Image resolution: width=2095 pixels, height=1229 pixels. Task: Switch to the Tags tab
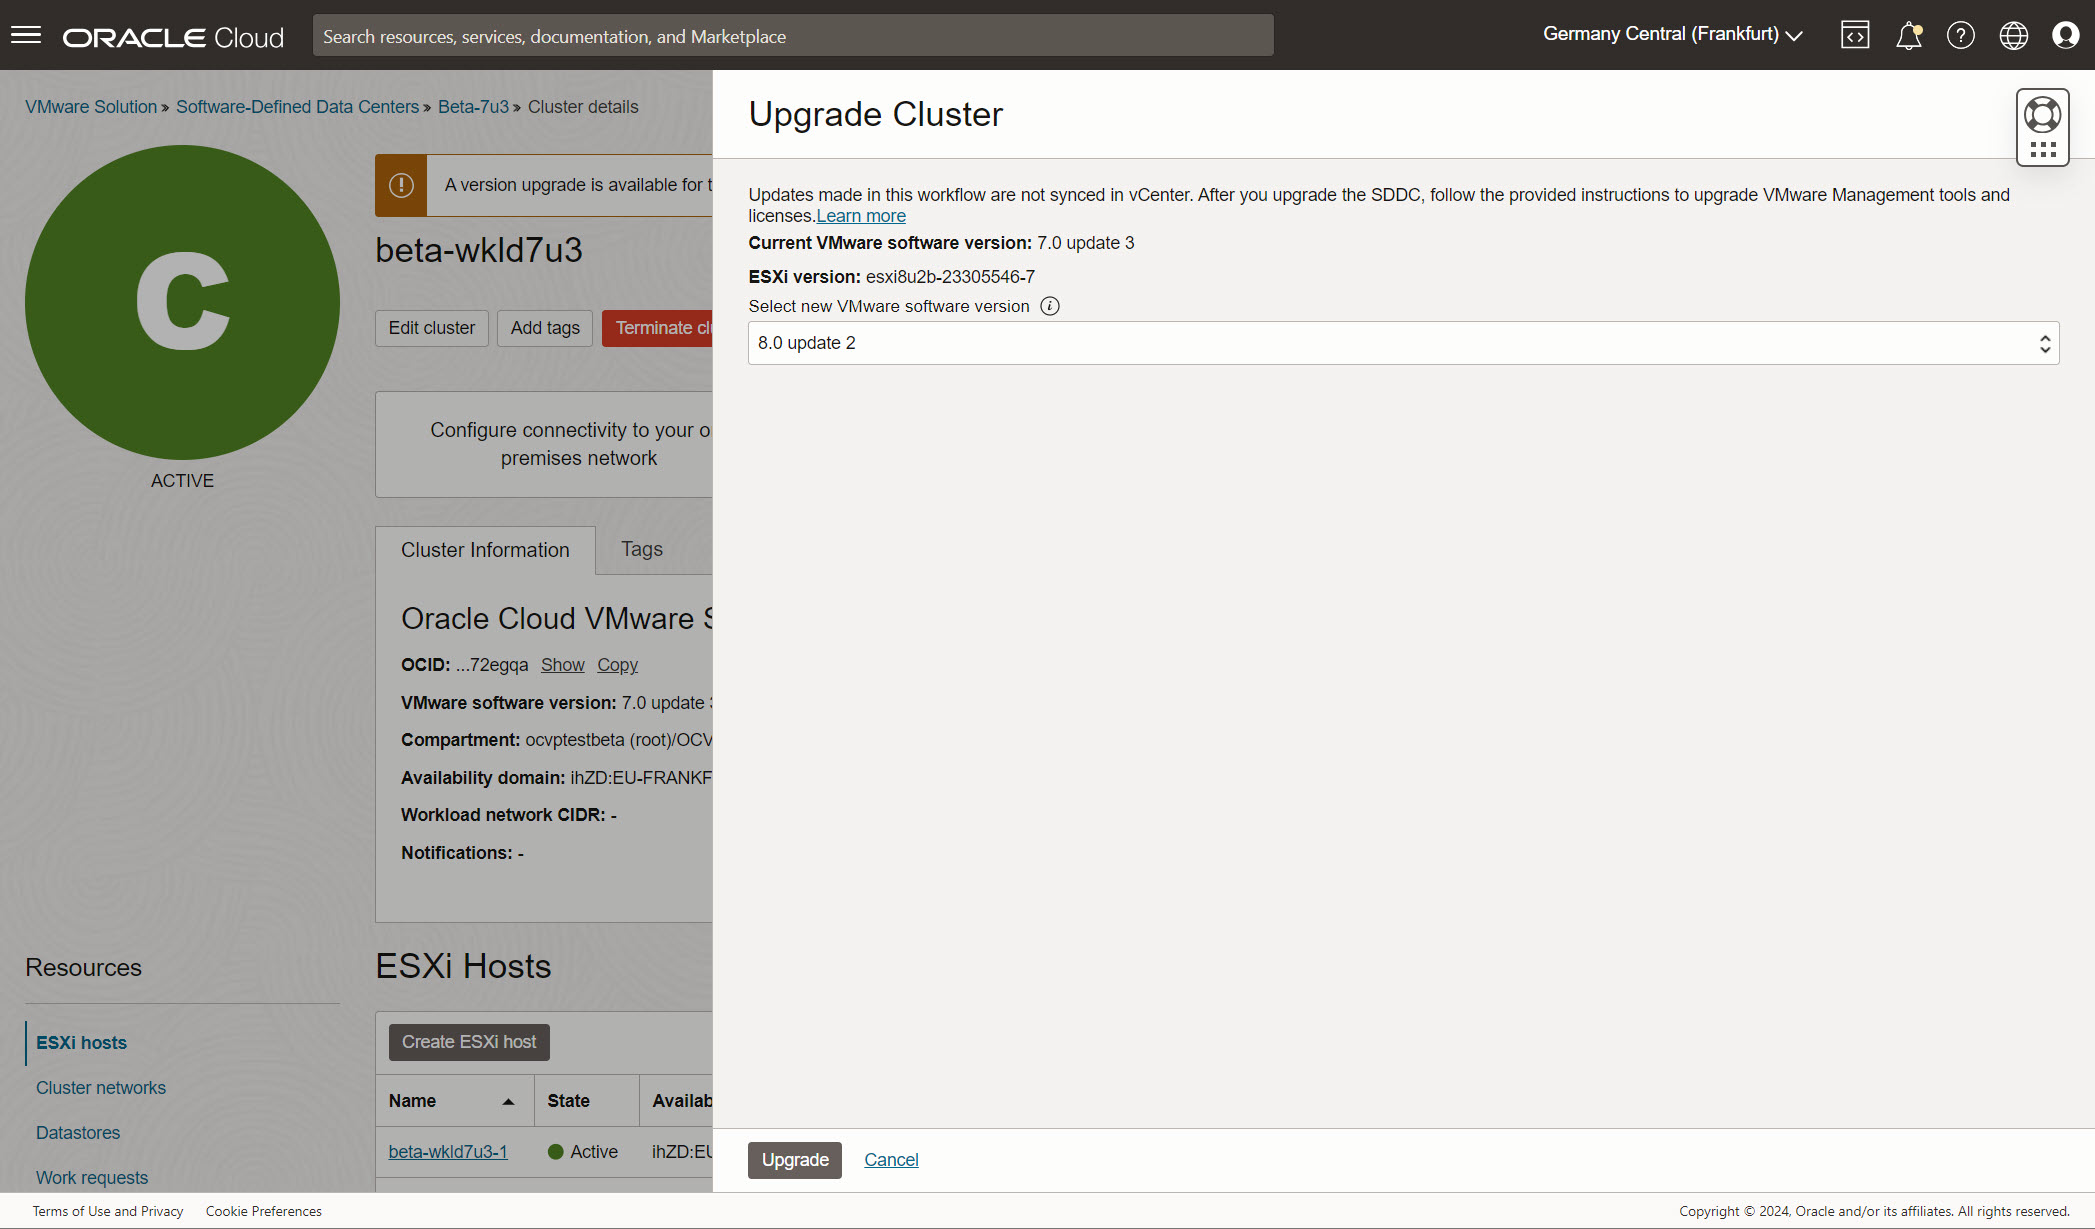[x=641, y=549]
